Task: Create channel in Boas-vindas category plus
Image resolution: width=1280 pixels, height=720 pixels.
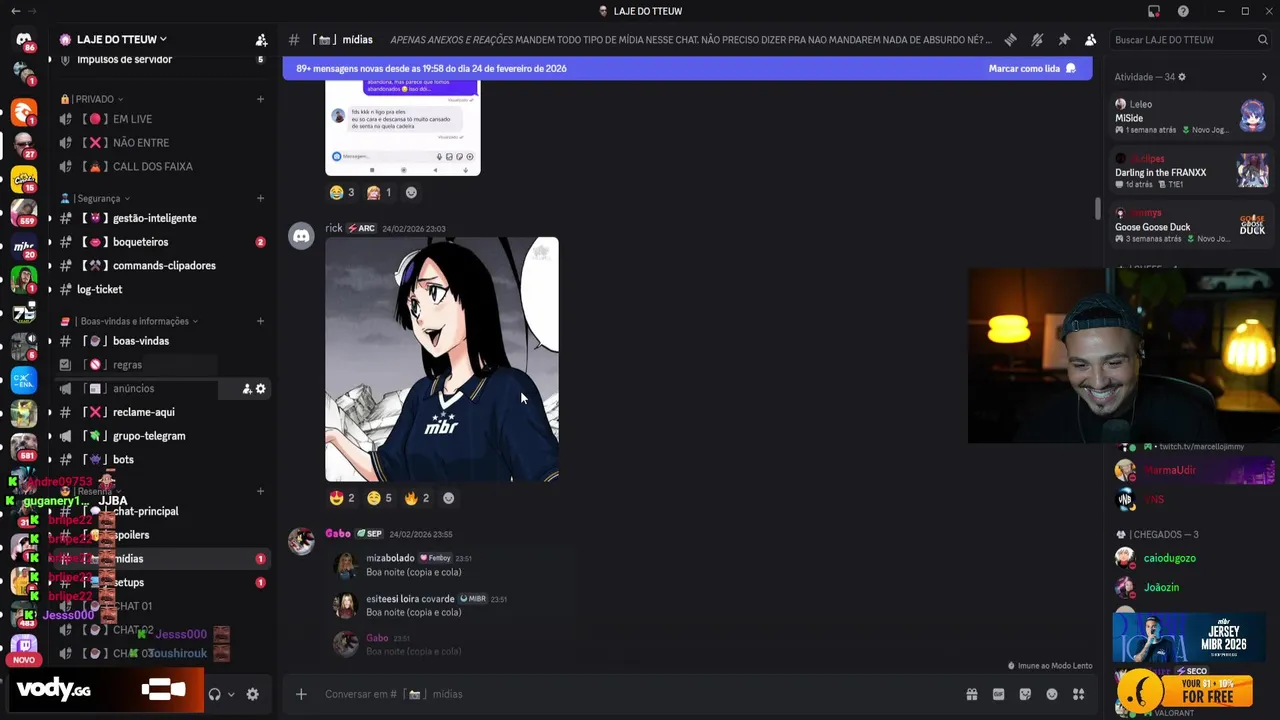Action: tap(260, 321)
